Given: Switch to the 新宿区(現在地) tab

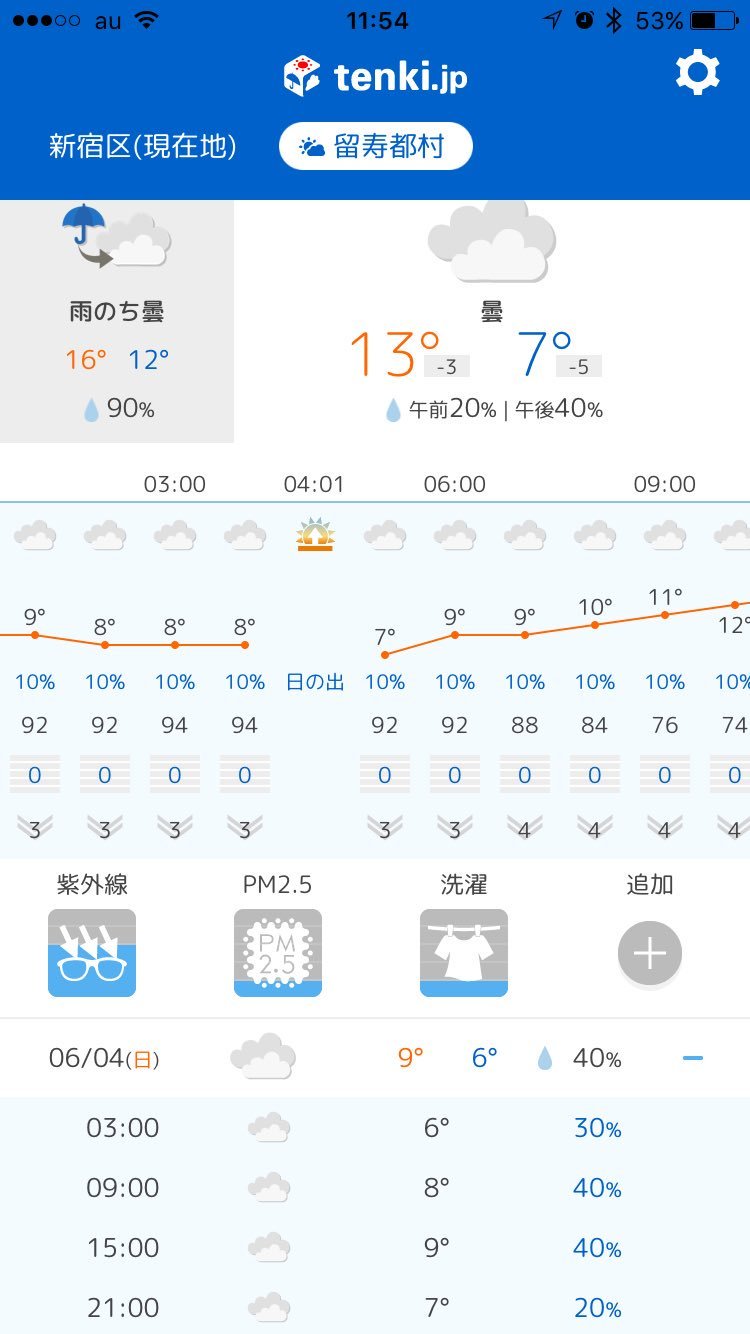Looking at the screenshot, I should tap(143, 147).
